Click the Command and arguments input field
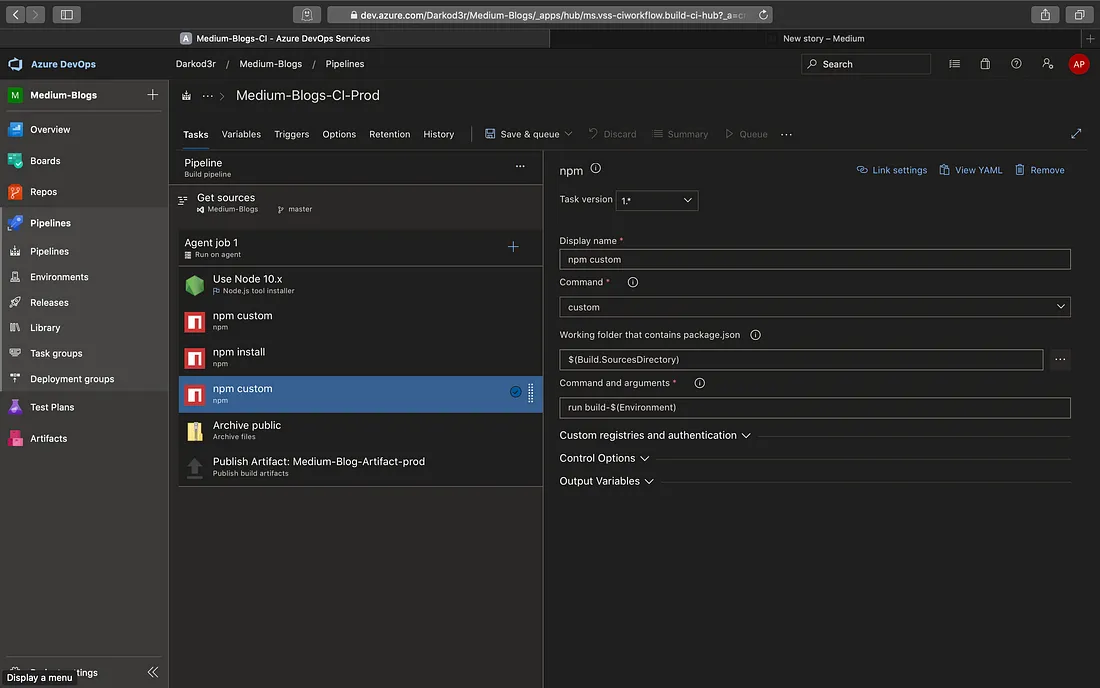The width and height of the screenshot is (1100, 688). [x=814, y=407]
